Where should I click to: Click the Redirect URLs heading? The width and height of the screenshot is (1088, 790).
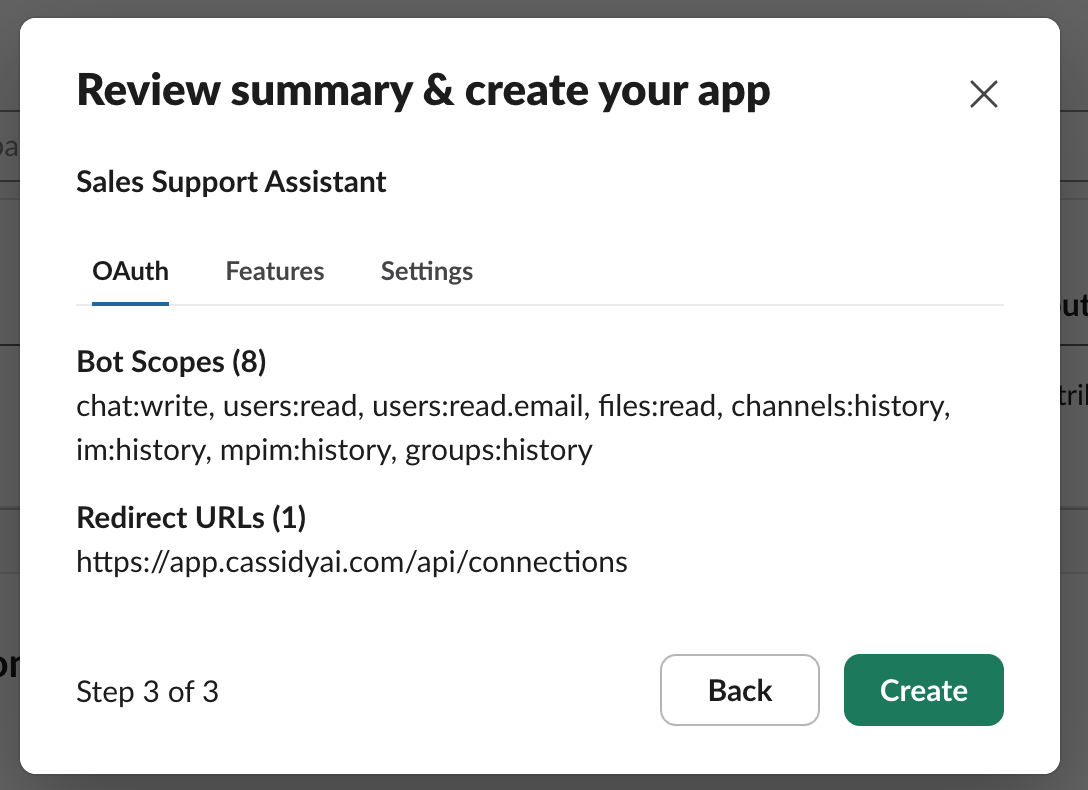(x=191, y=517)
